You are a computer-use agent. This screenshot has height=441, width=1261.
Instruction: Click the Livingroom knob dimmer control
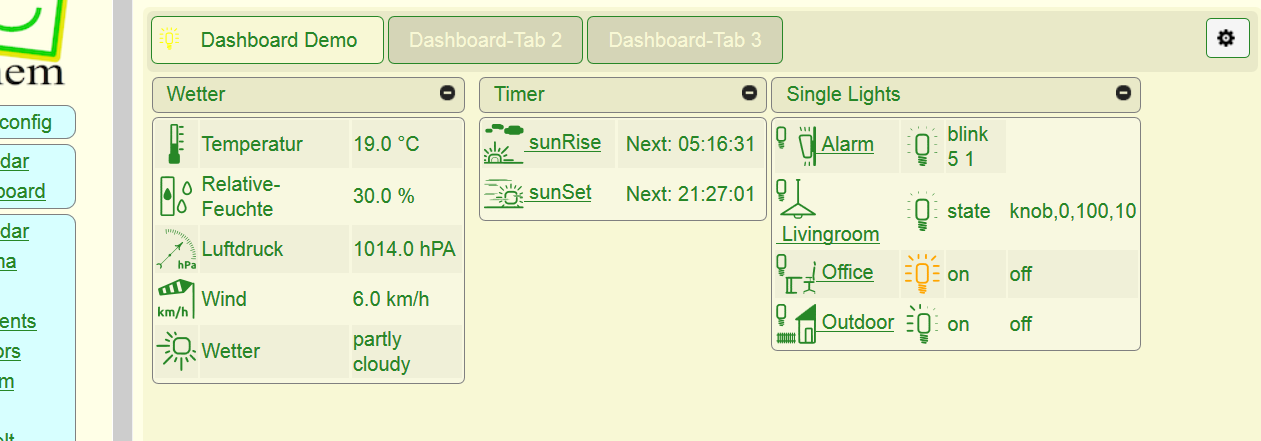pyautogui.click(x=1072, y=211)
